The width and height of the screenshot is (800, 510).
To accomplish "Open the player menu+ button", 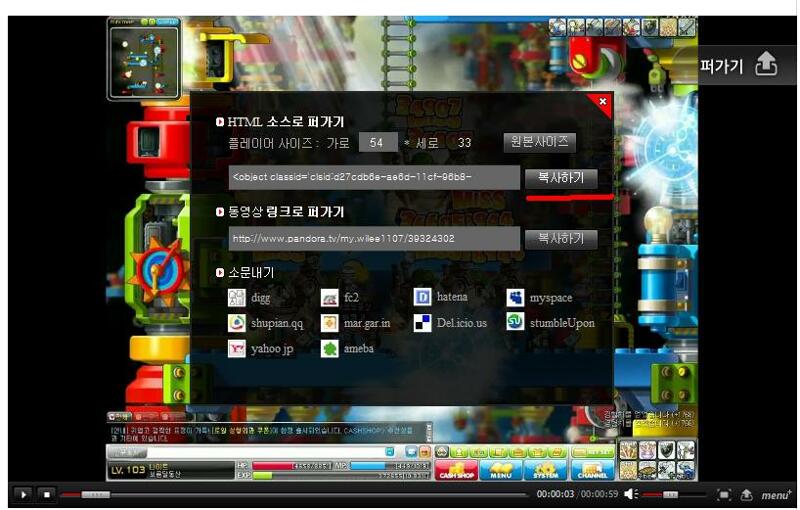I will tap(776, 495).
